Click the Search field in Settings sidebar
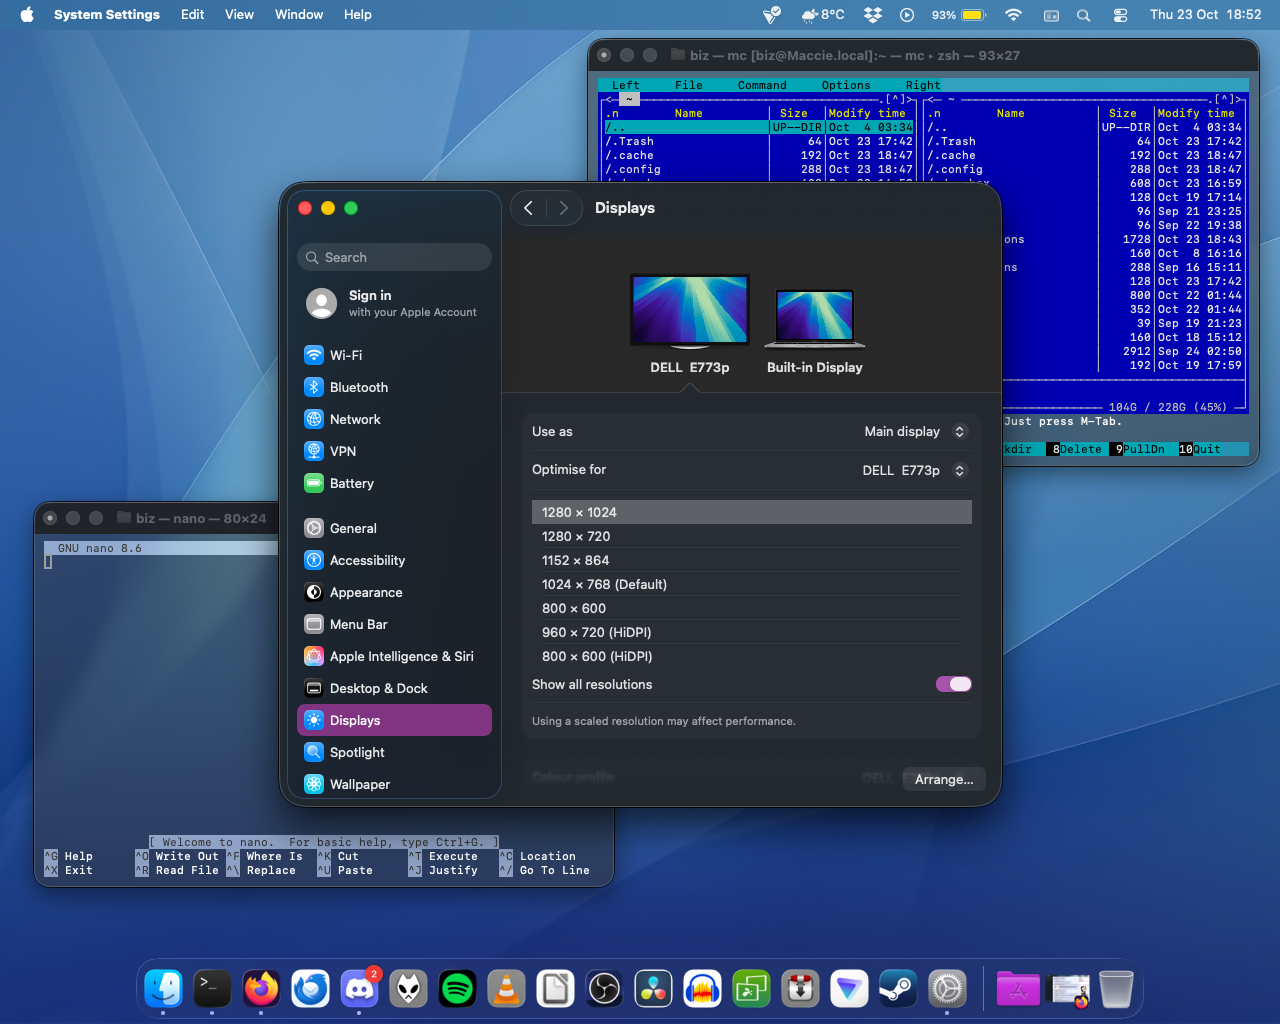 (x=395, y=257)
